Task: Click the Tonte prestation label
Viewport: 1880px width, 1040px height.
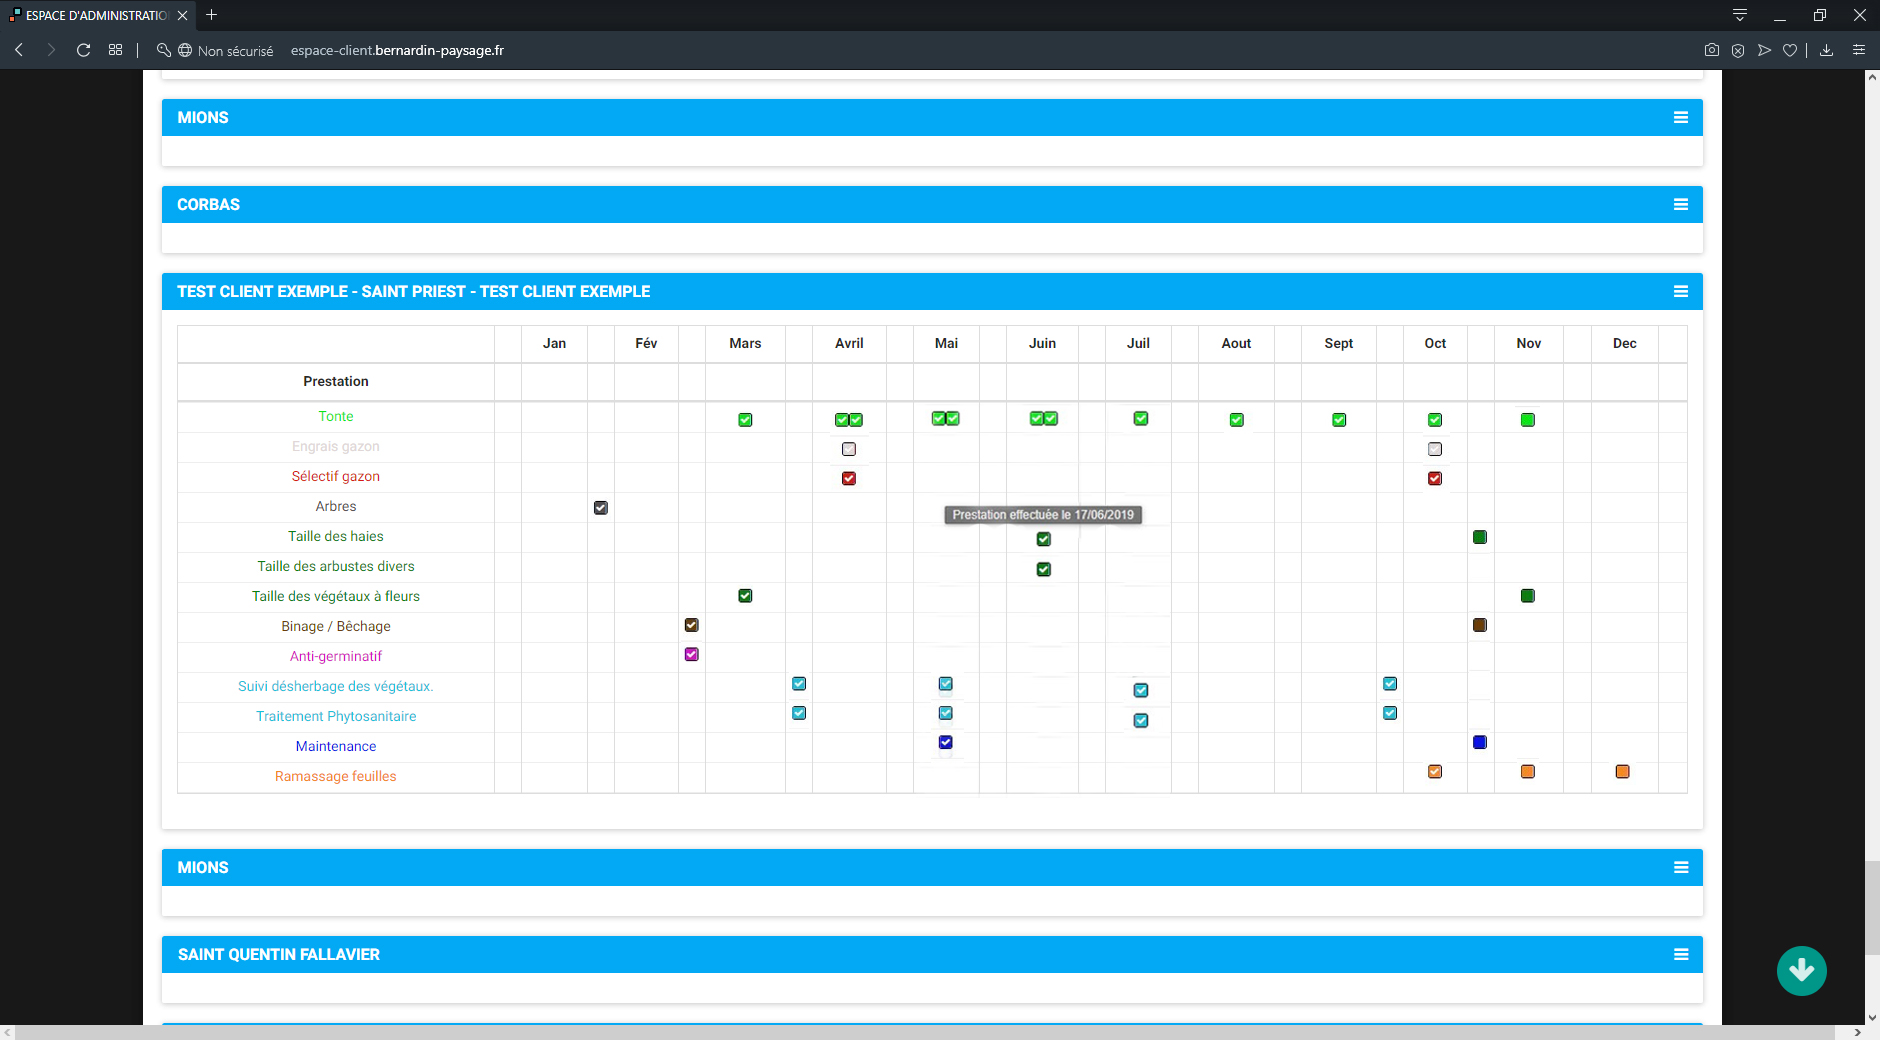Action: pyautogui.click(x=336, y=416)
